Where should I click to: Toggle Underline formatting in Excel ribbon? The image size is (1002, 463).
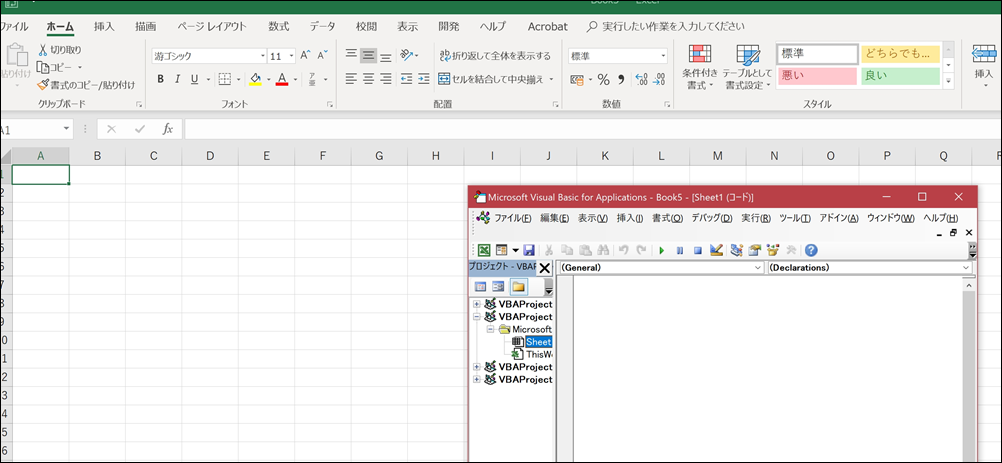pyautogui.click(x=194, y=79)
